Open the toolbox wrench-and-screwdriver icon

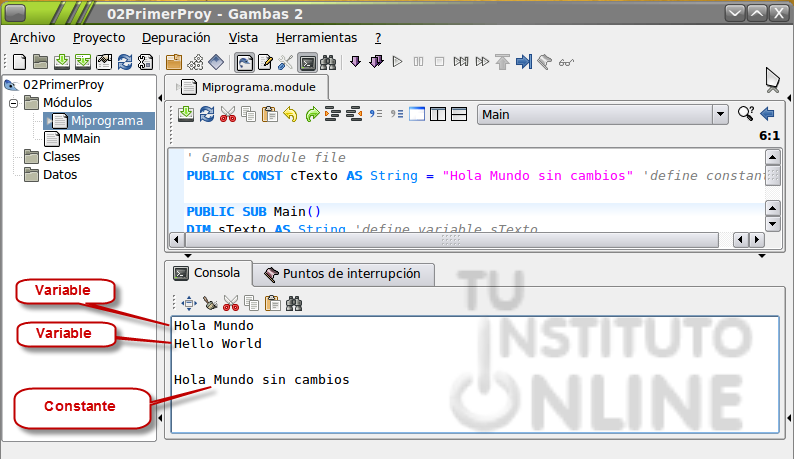coord(286,62)
